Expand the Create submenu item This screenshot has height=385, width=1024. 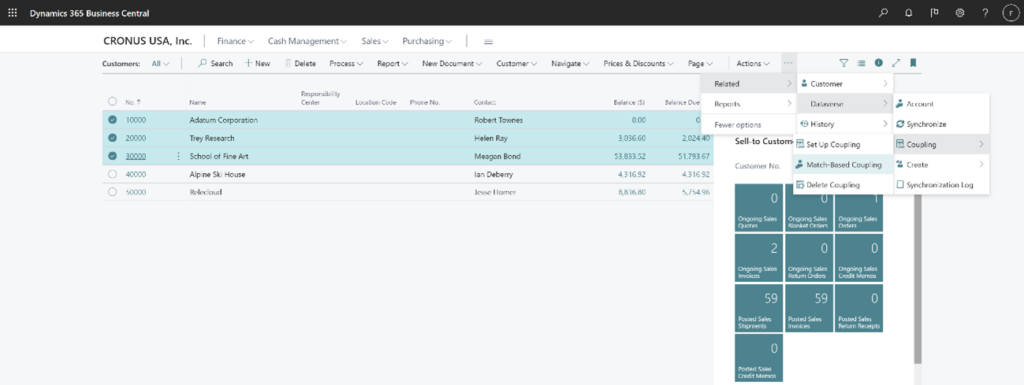pos(941,164)
